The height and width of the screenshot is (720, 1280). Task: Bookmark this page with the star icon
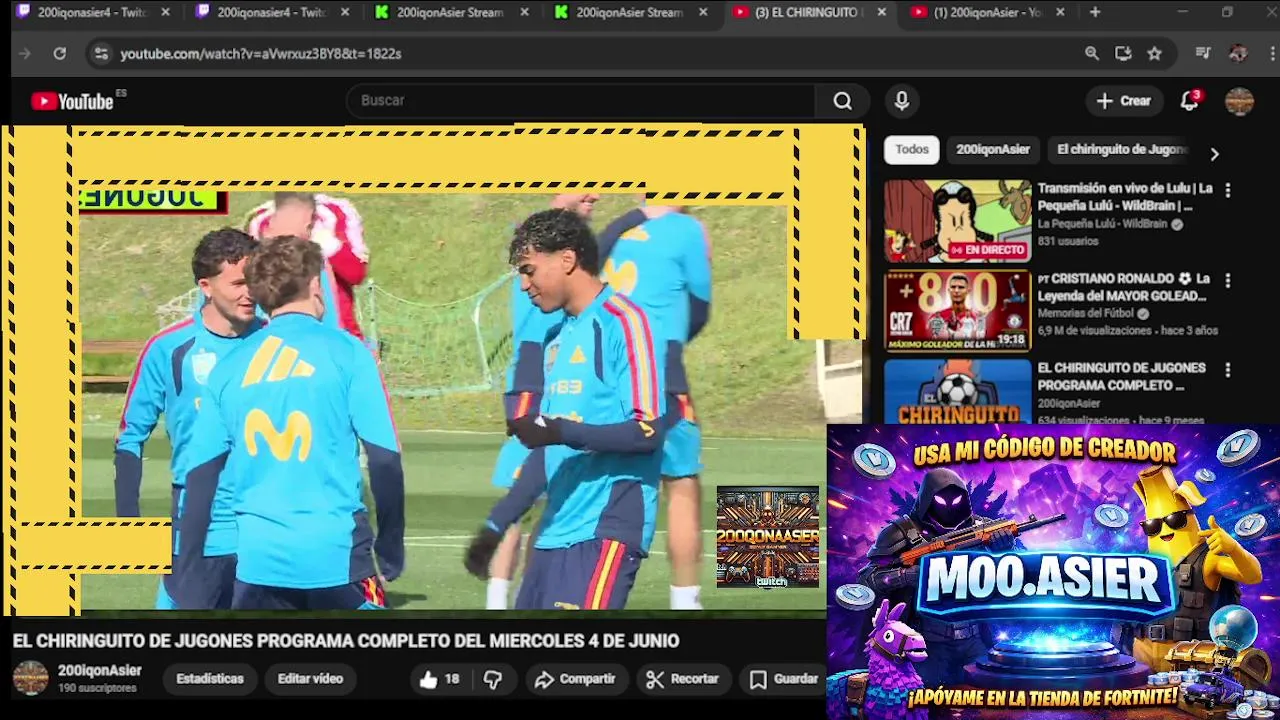(x=1155, y=54)
